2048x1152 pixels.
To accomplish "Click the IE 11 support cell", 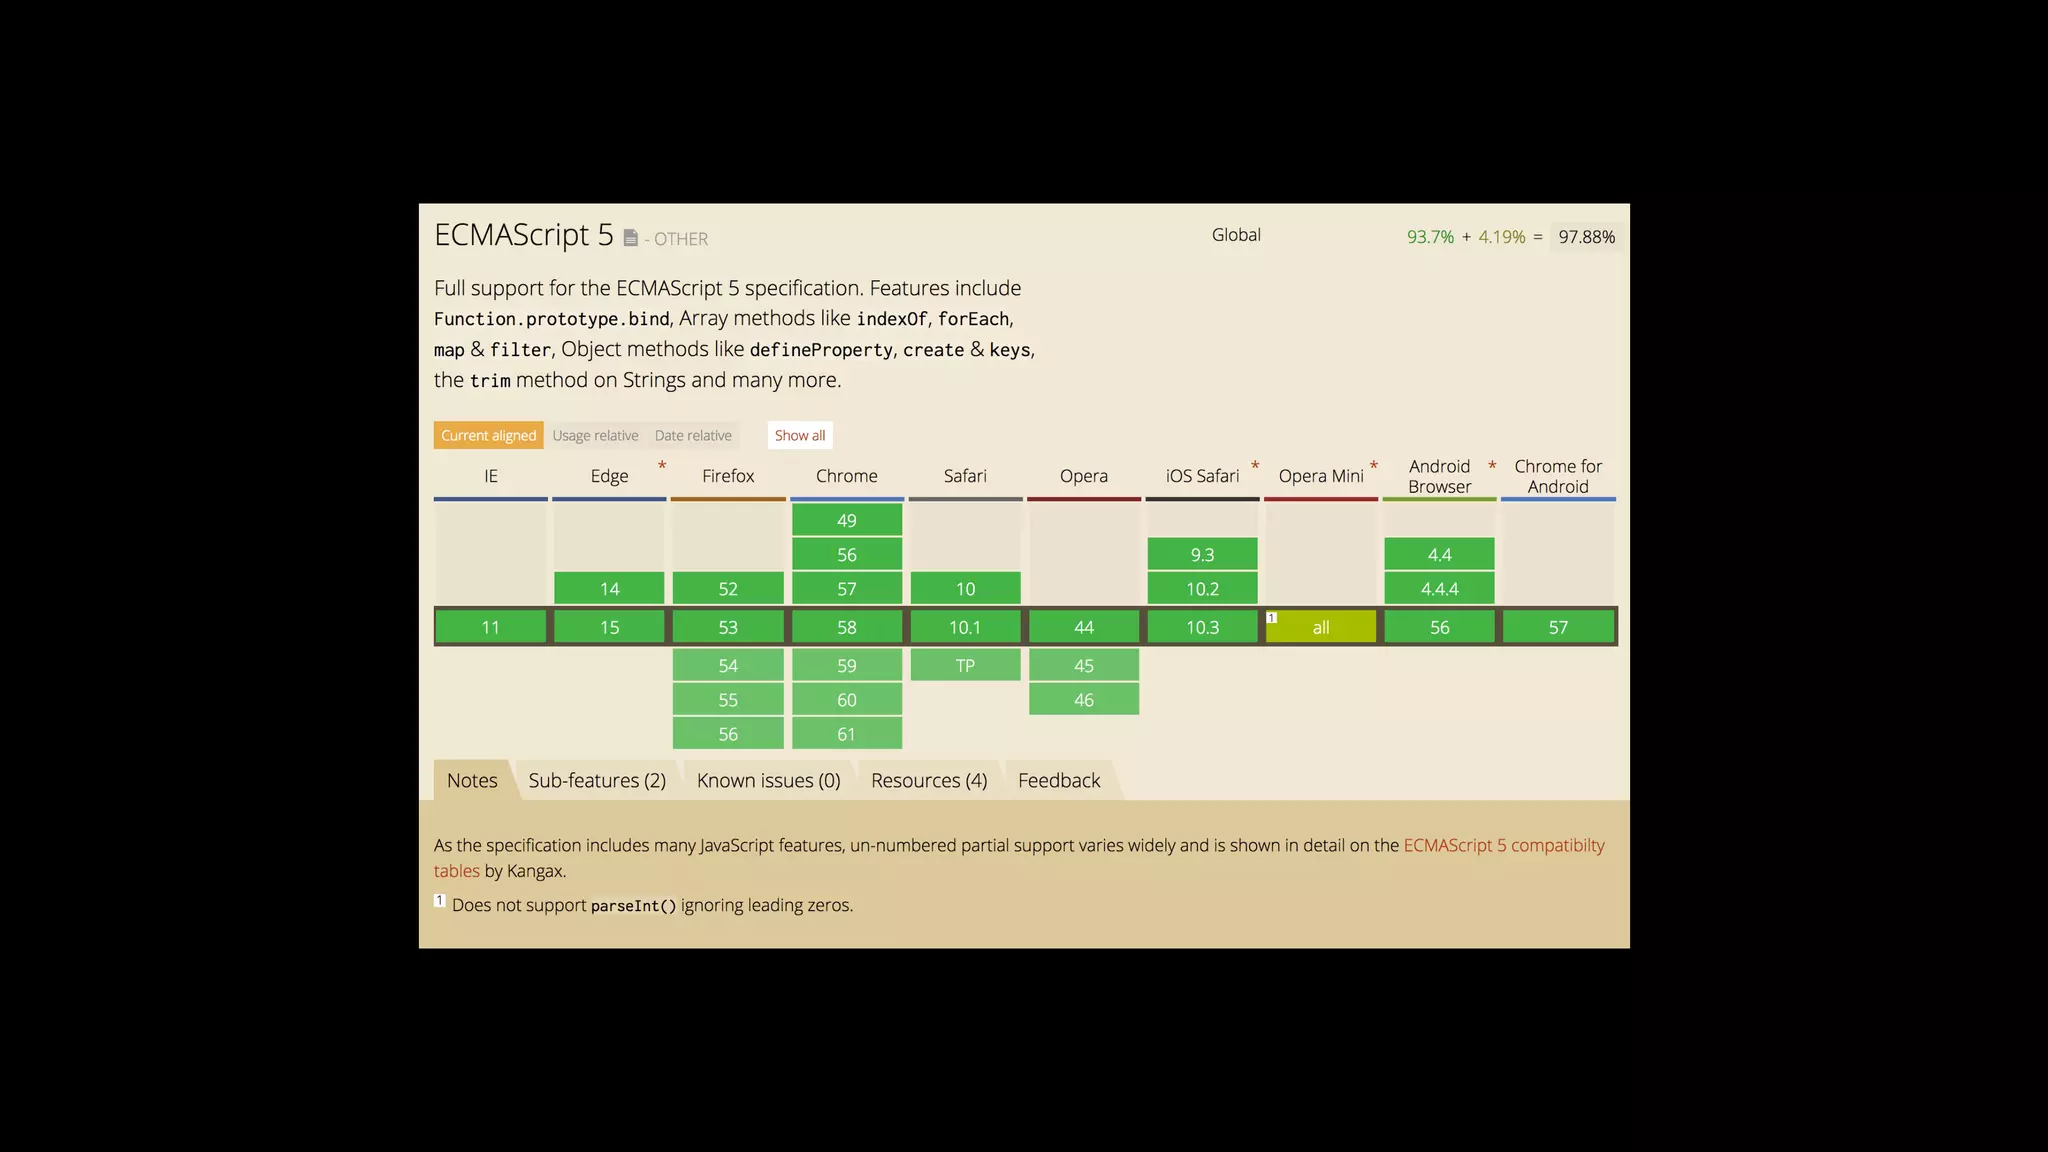I will coord(490,628).
